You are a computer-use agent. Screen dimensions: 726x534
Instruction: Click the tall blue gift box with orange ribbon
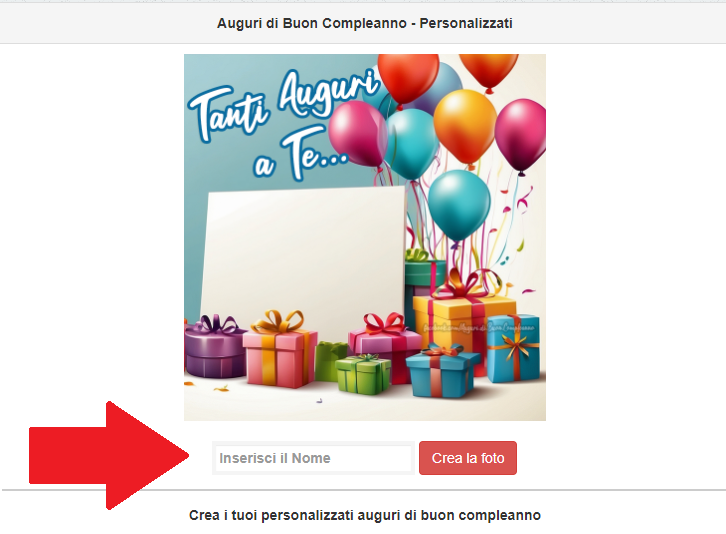coord(513,348)
